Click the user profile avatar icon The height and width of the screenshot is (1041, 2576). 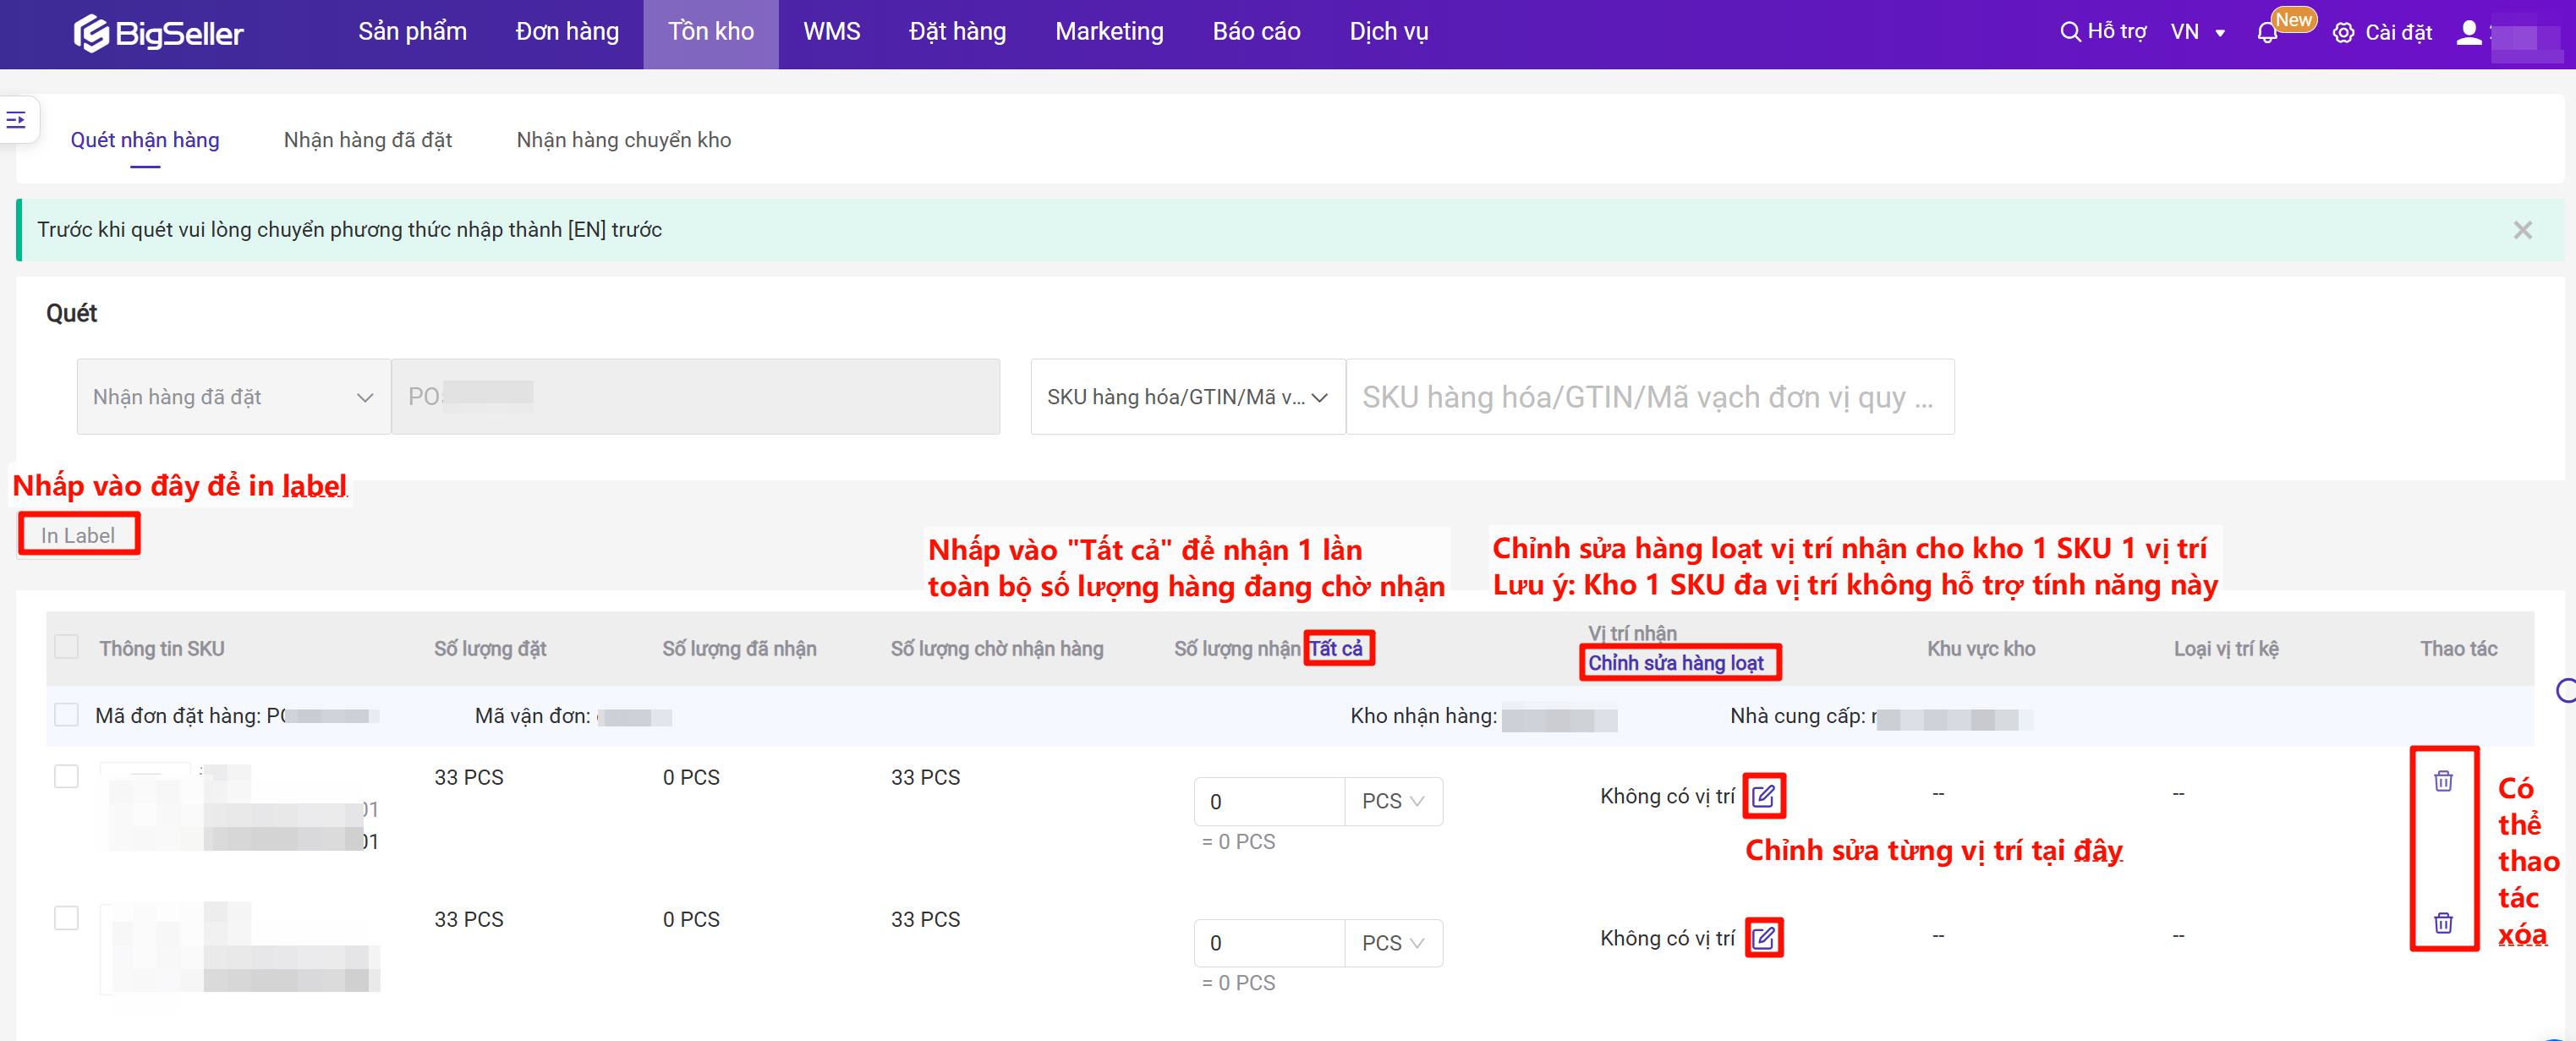2468,33
